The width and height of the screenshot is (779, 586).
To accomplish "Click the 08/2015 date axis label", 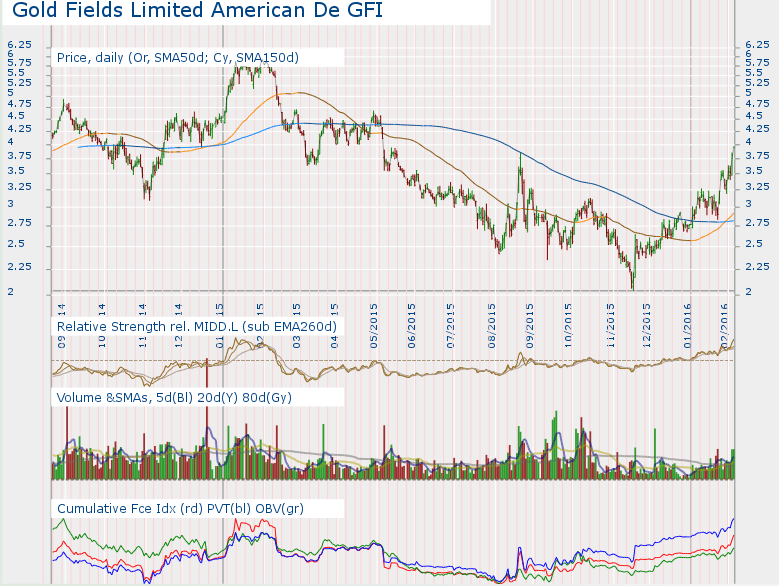I will coord(491,326).
